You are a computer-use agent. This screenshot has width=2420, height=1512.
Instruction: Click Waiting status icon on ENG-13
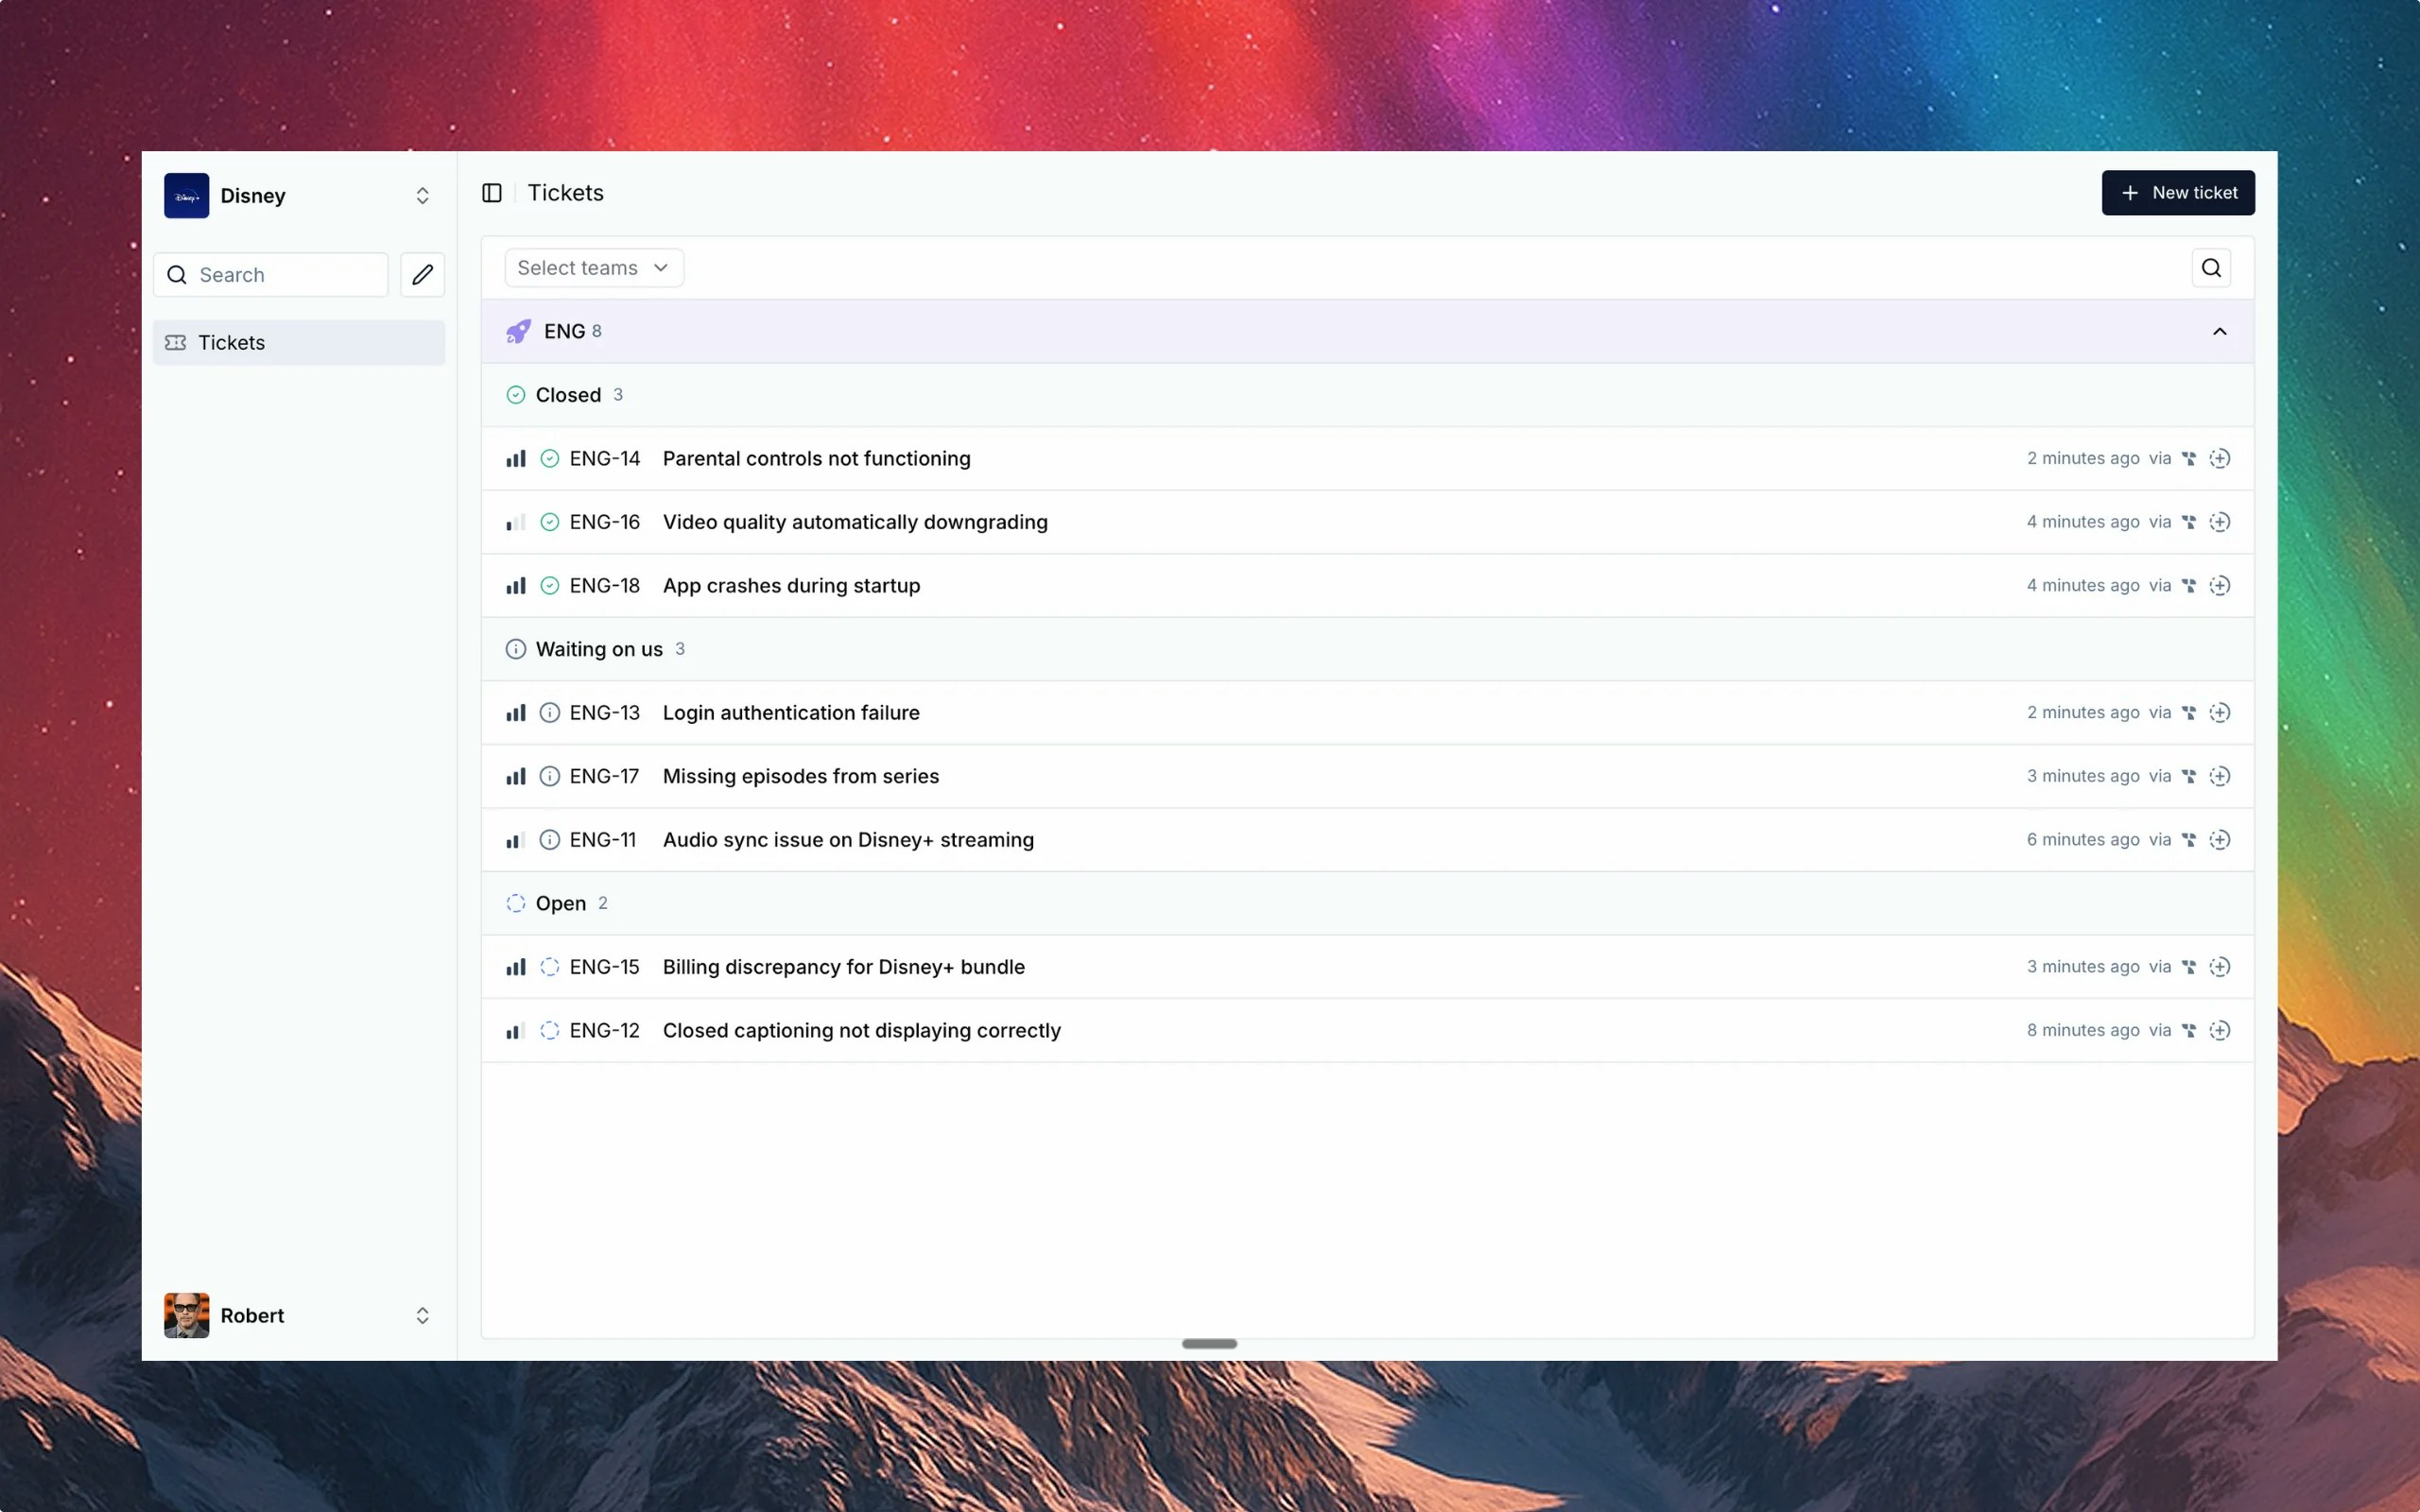(x=549, y=712)
